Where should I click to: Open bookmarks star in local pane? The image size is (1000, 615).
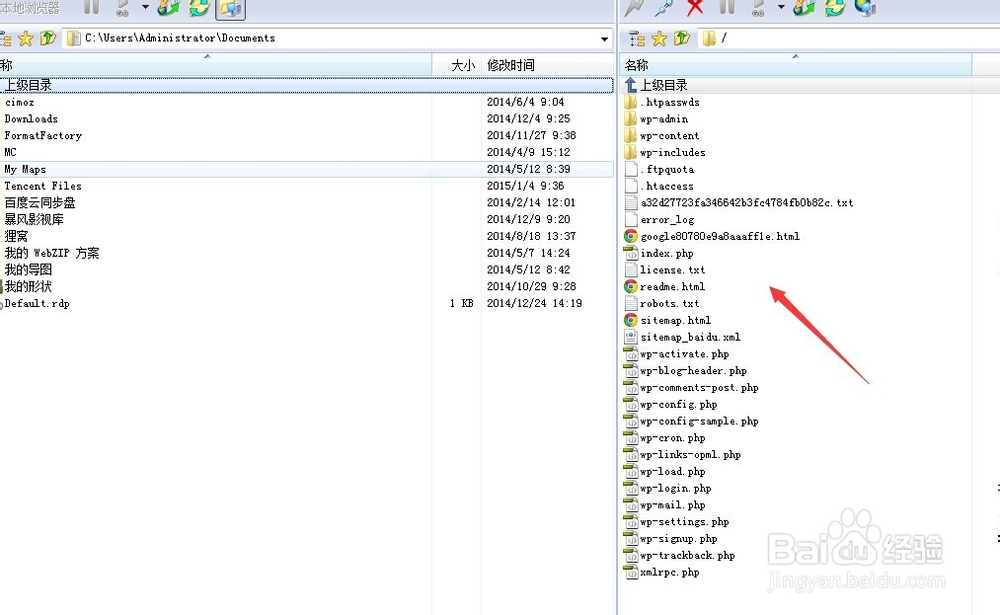point(26,39)
